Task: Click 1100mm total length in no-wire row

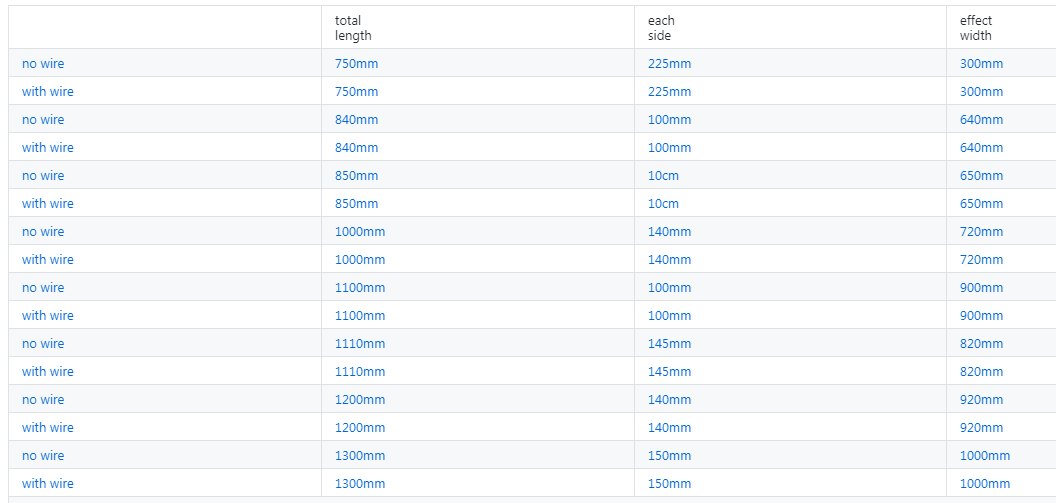Action: (360, 288)
